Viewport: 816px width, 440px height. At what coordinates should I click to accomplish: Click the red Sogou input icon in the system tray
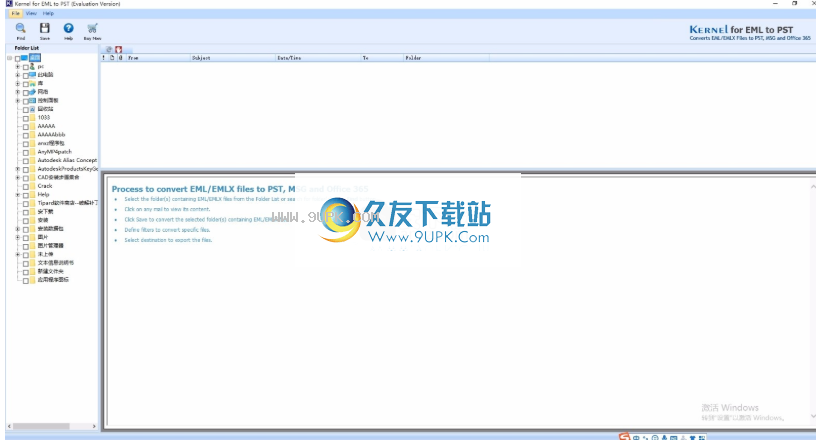point(624,437)
